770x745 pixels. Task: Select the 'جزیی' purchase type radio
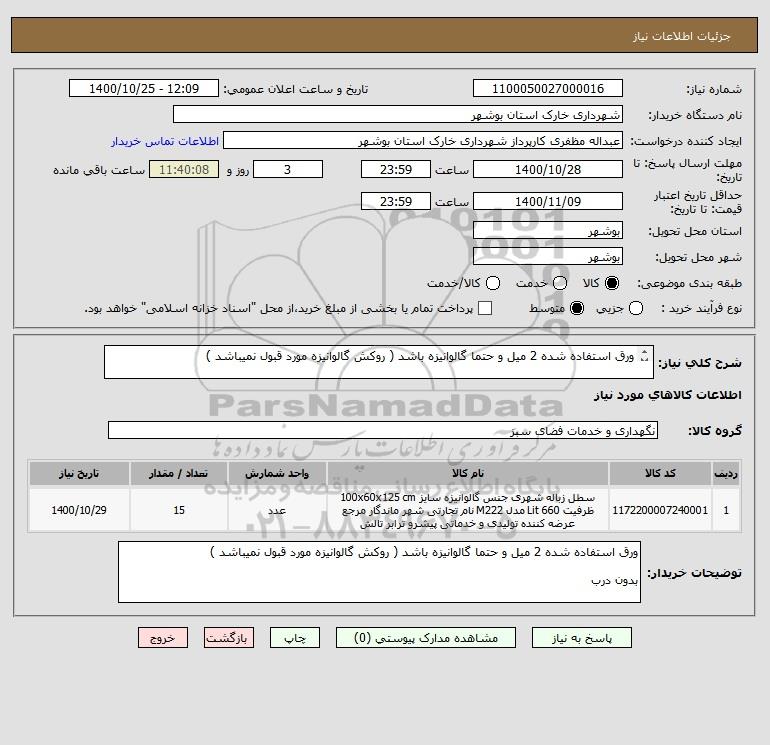click(x=636, y=308)
